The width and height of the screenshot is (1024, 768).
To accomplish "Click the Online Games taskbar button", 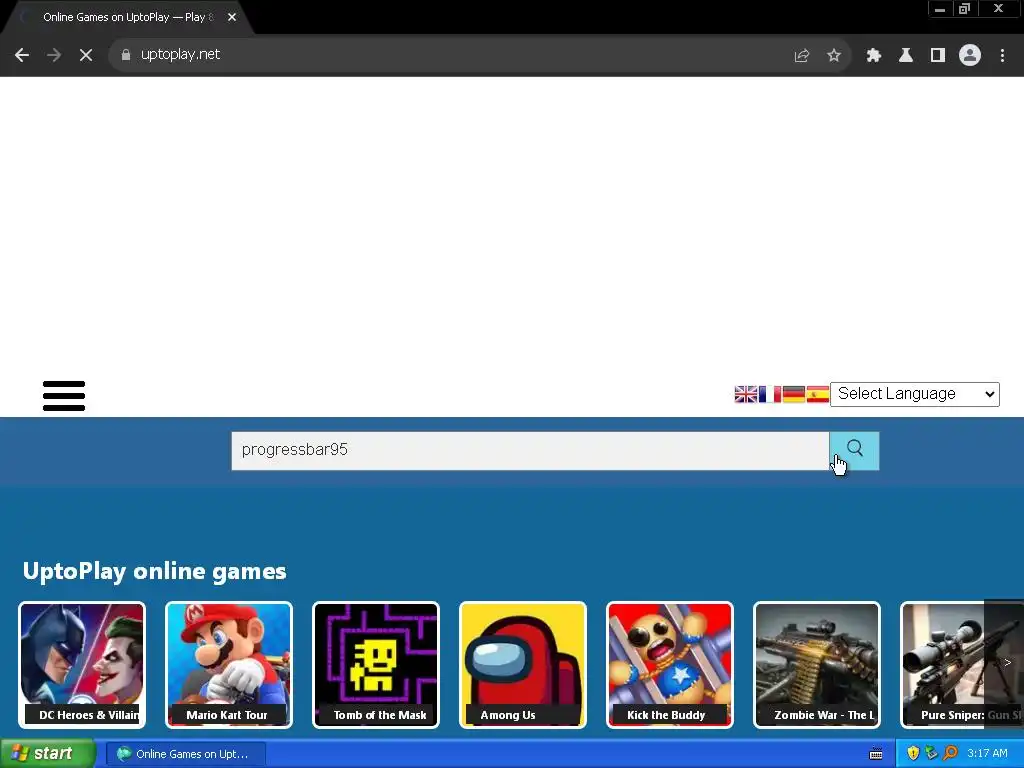I will click(185, 754).
